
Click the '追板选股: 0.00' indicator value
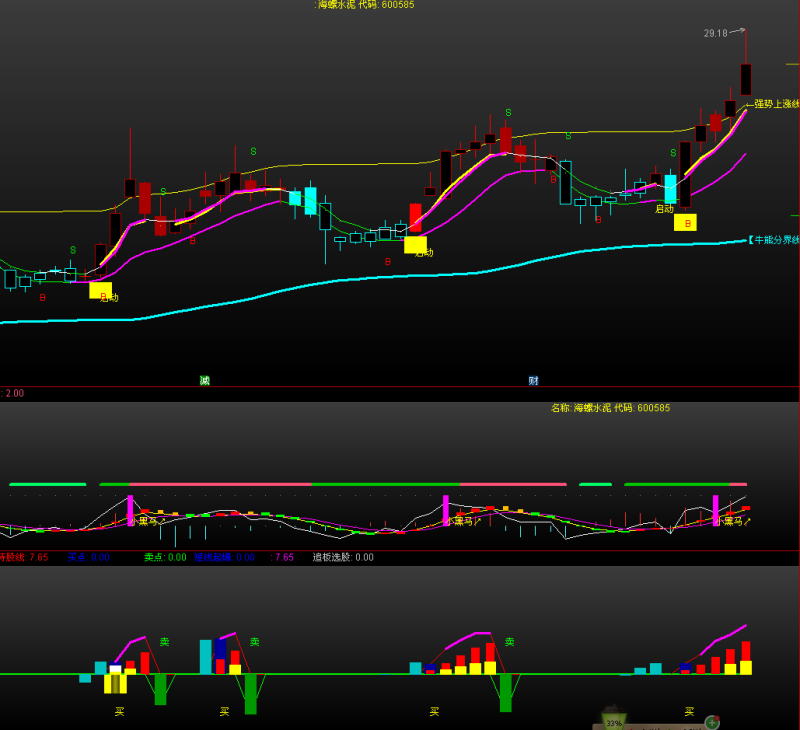point(343,557)
